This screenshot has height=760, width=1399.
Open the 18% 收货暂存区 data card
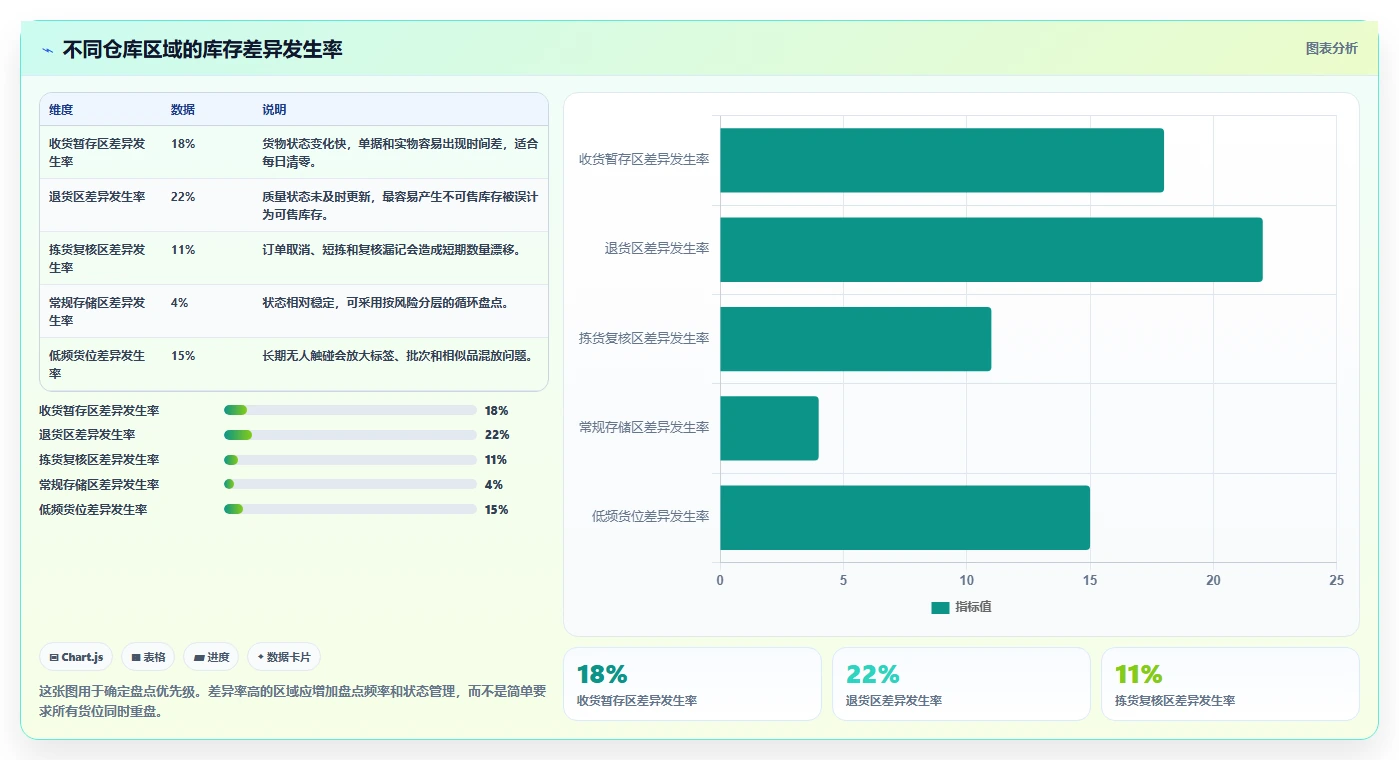(692, 684)
